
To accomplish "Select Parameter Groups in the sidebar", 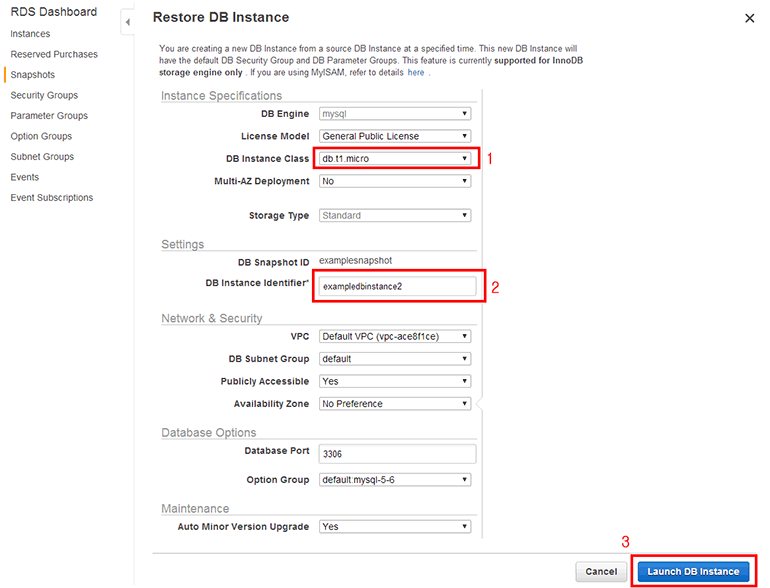I will point(49,116).
